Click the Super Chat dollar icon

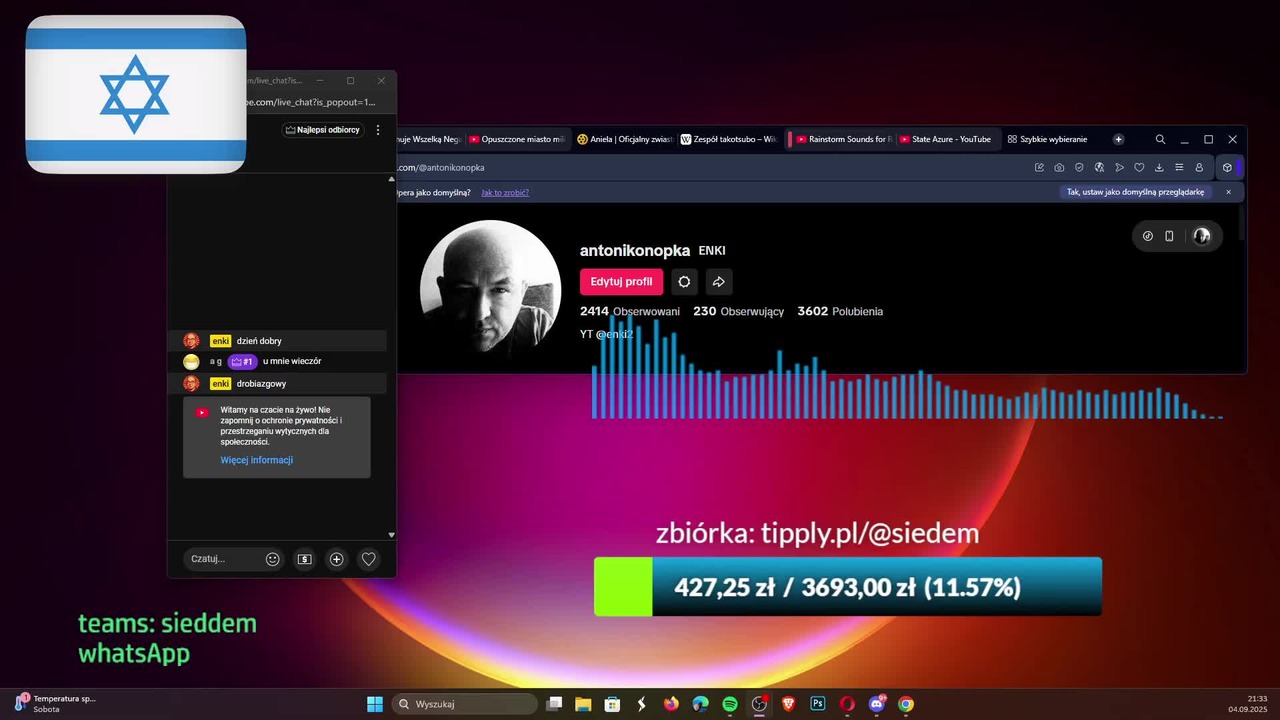click(304, 559)
